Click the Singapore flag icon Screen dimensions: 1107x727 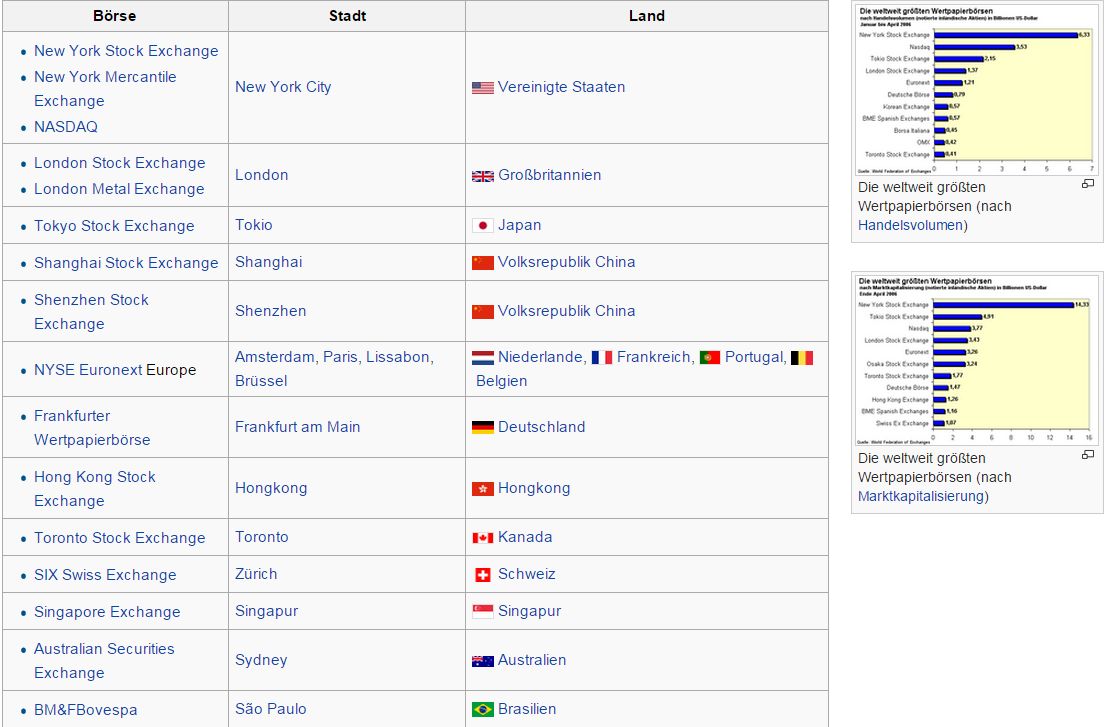click(x=483, y=611)
